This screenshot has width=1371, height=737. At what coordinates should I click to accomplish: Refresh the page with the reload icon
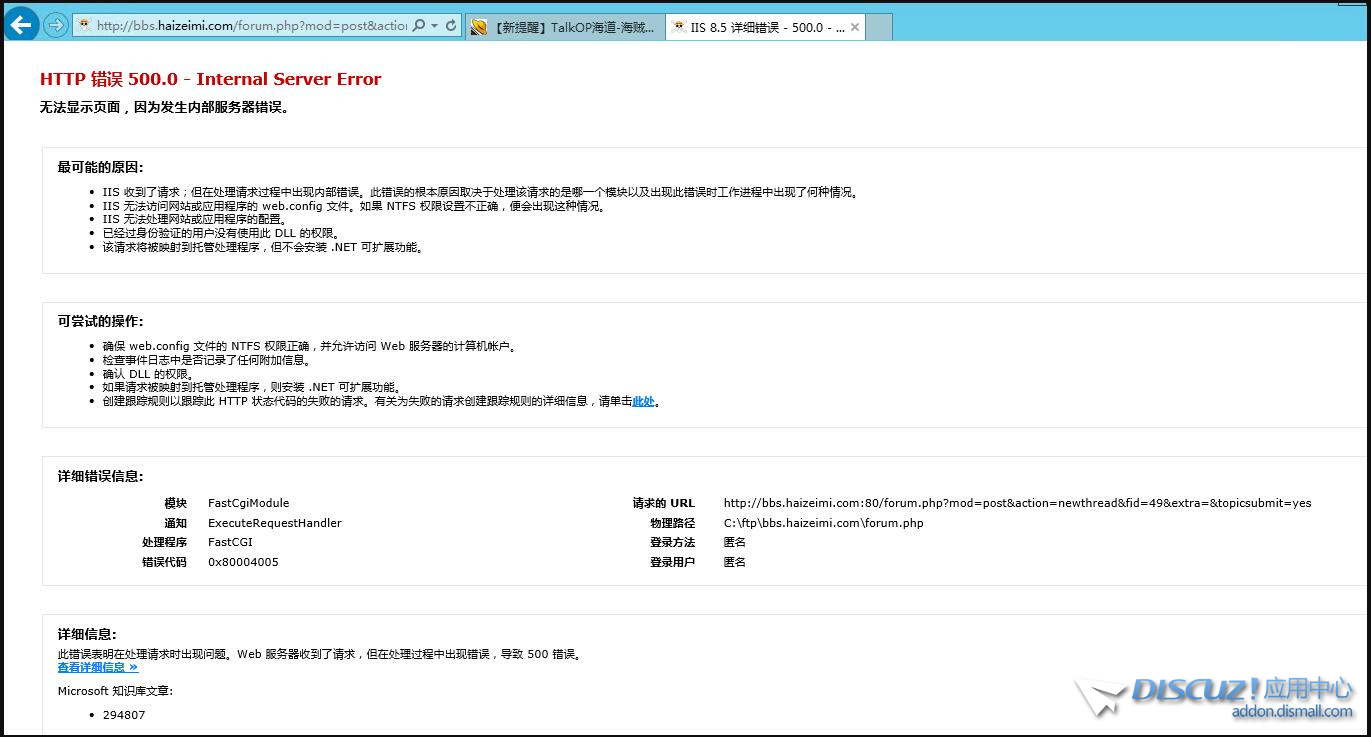451,26
